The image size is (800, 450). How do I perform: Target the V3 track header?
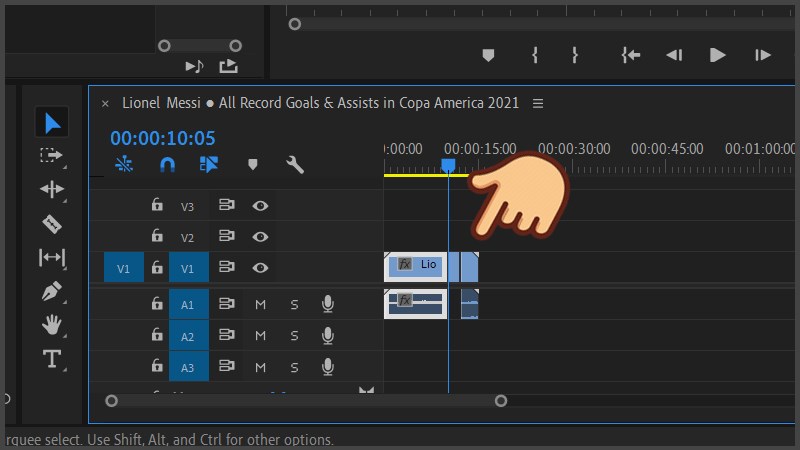point(188,206)
